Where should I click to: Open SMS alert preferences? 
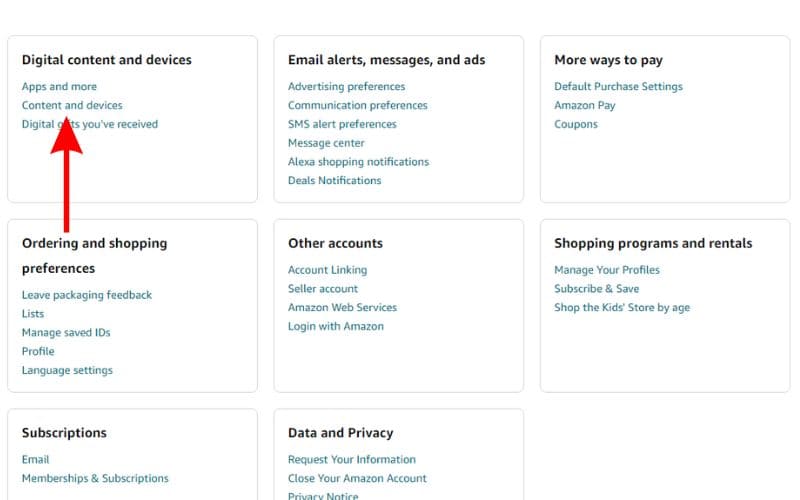click(342, 124)
